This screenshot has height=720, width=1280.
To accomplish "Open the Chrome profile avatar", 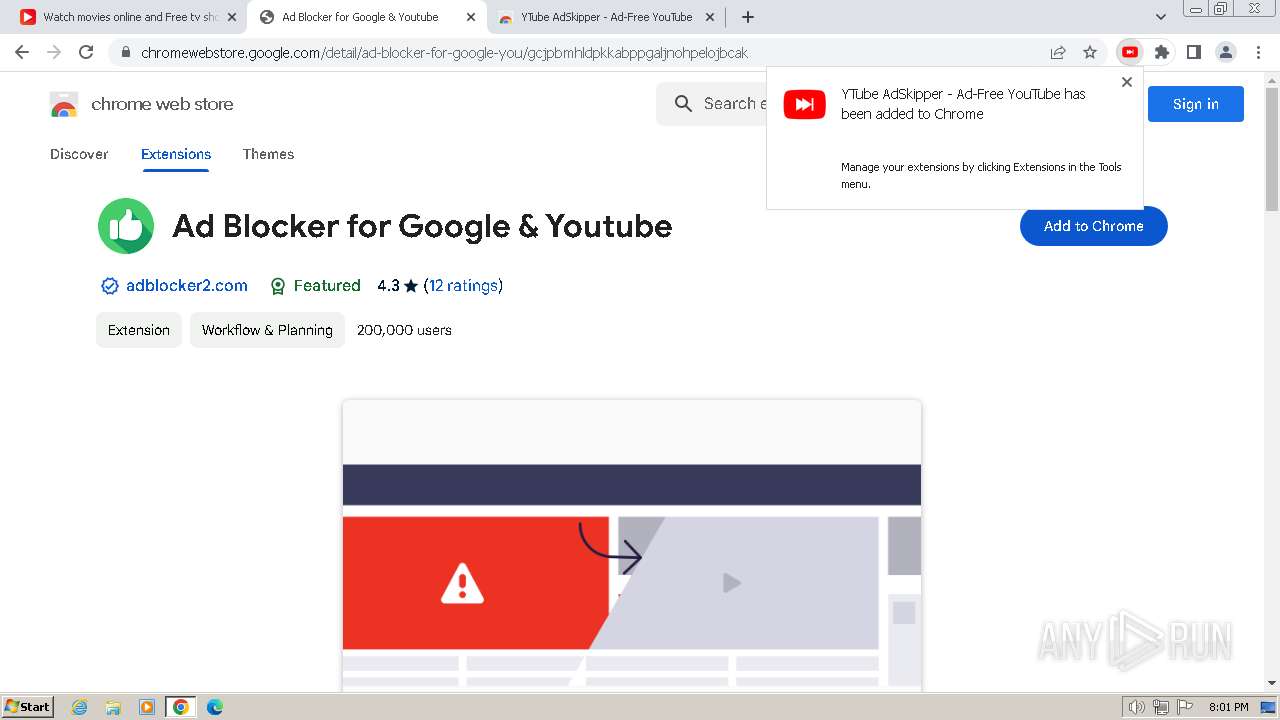I will (1225, 52).
